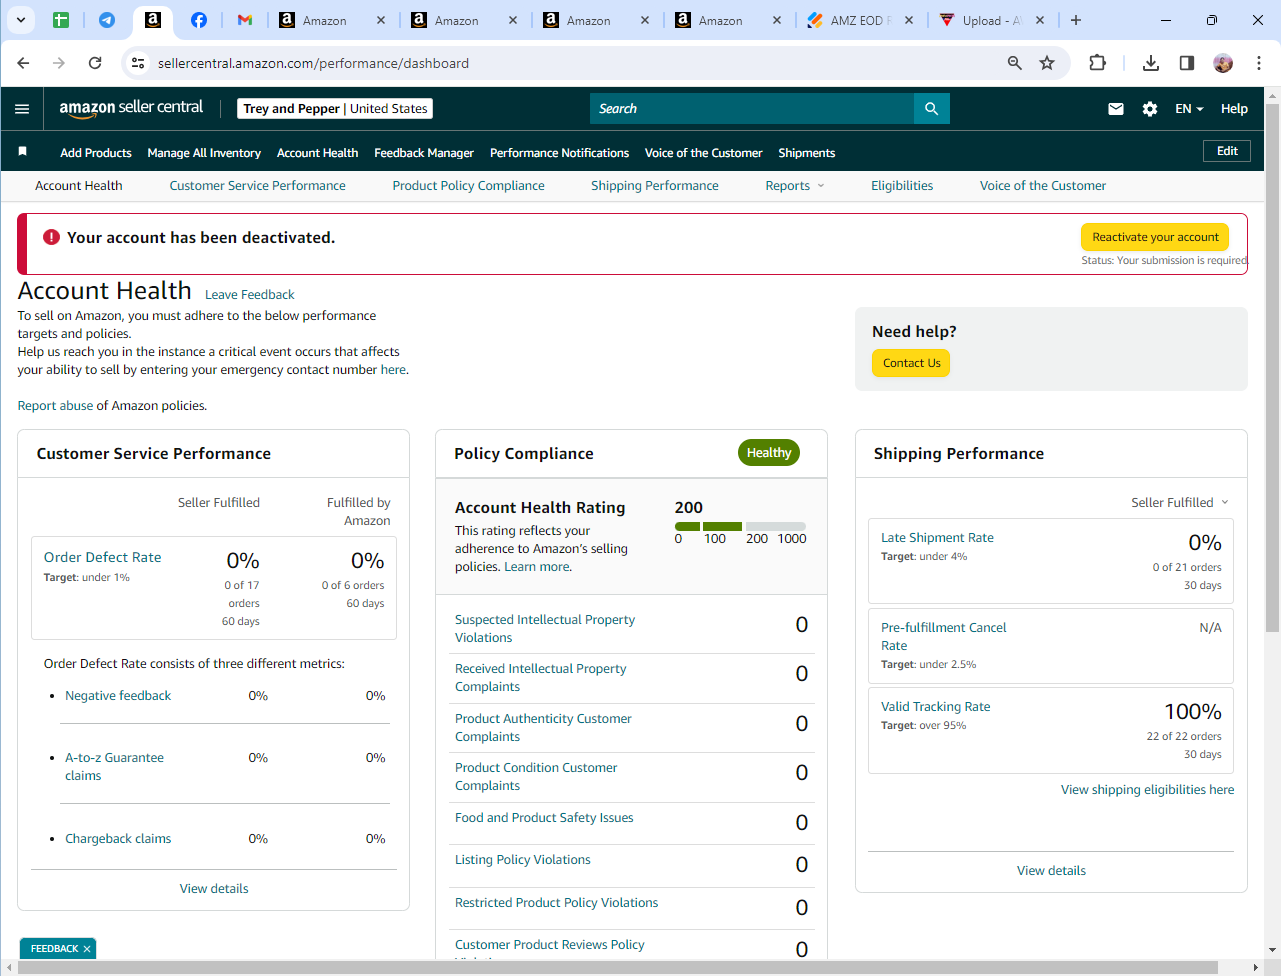Click the bookmark flag icon beside Add Products
1281x976 pixels.
tap(23, 152)
